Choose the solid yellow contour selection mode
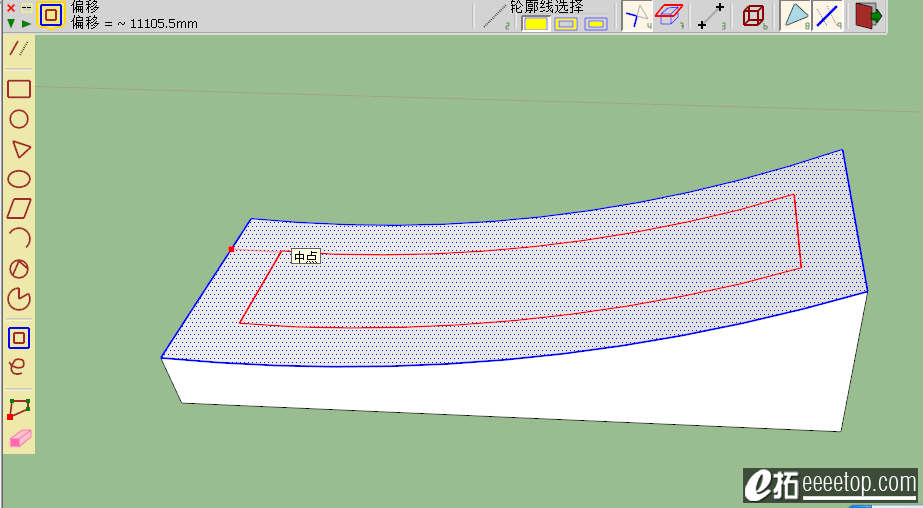Image resolution: width=923 pixels, height=508 pixels. point(536,24)
